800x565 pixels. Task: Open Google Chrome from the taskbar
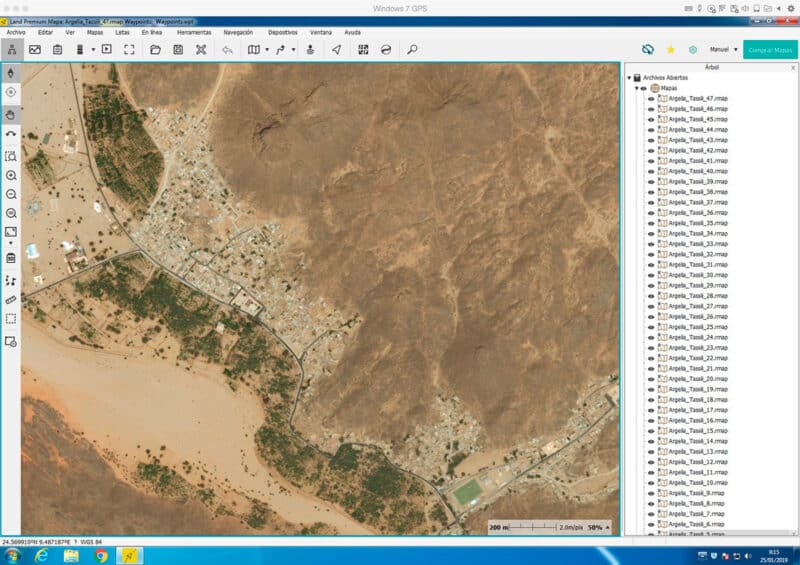pos(101,556)
